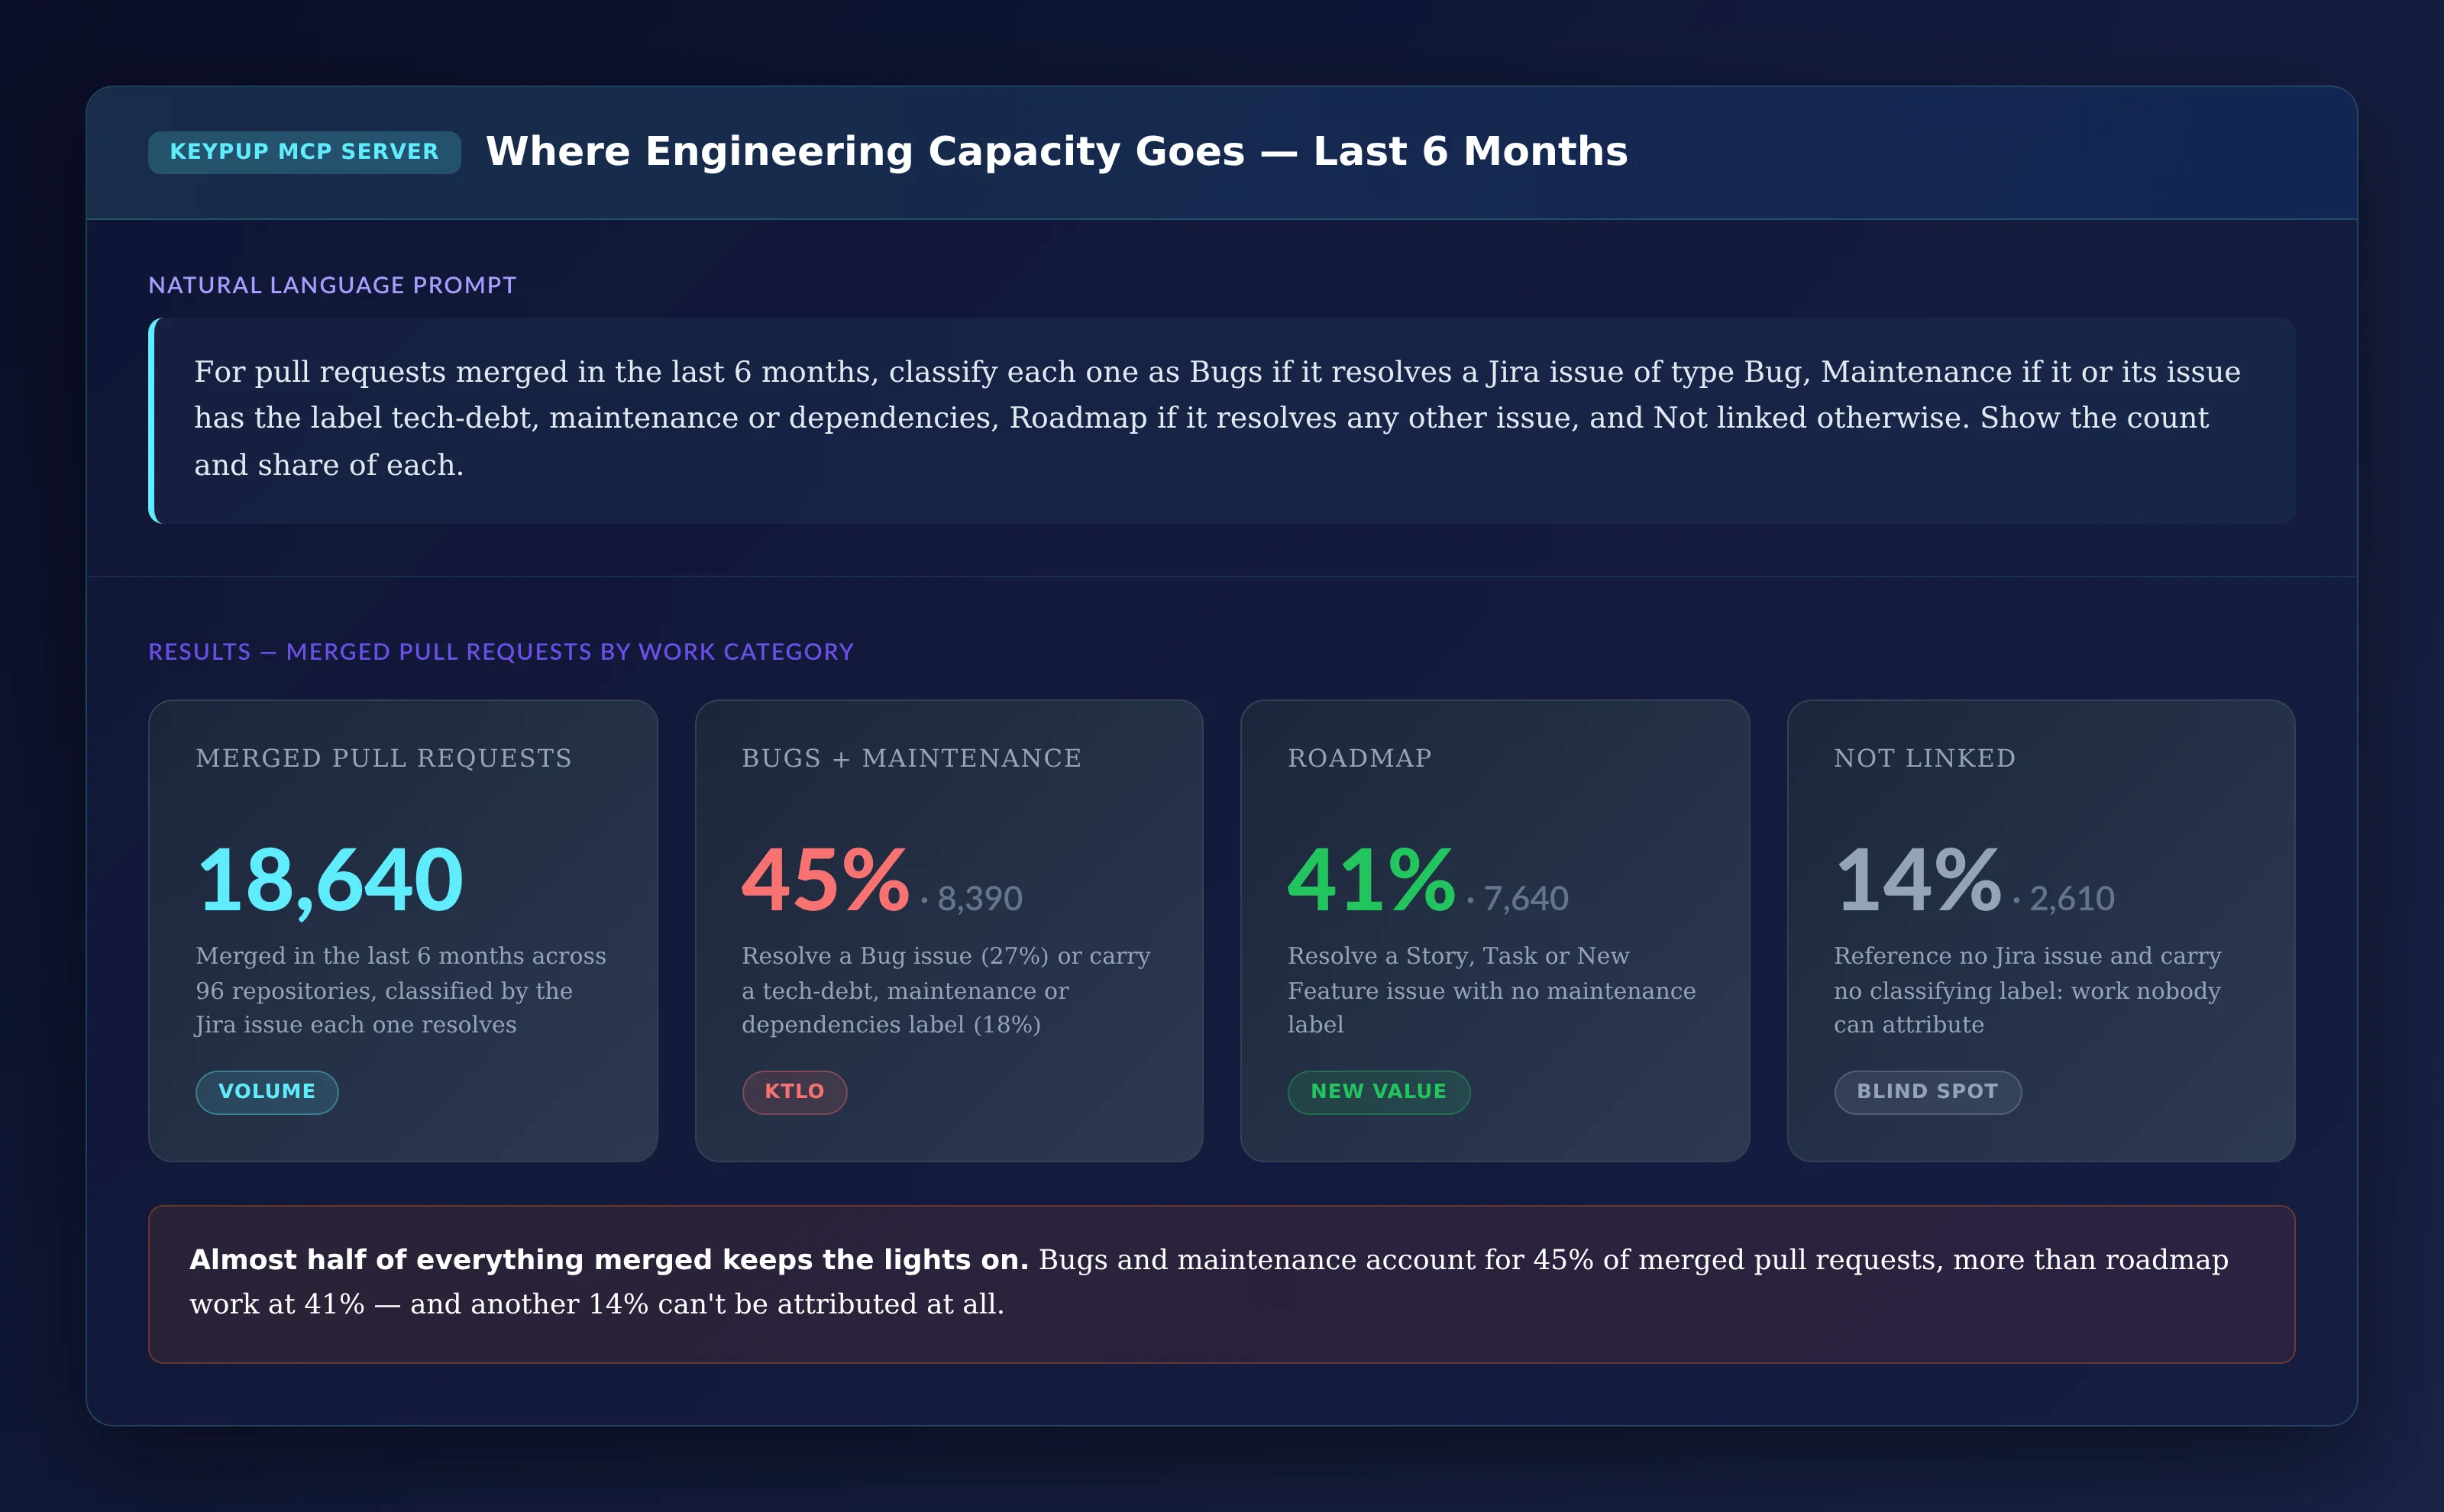Viewport: 2444px width, 1512px height.
Task: Click the NATURAL LANGUAGE PROMPT label
Action: [332, 285]
